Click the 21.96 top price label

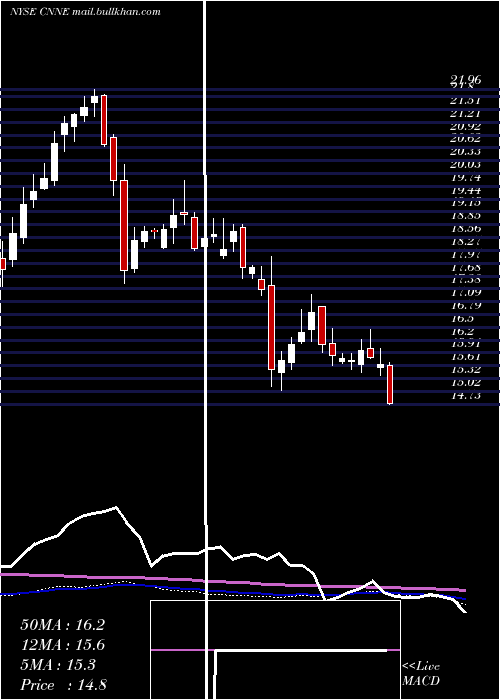[x=465, y=80]
